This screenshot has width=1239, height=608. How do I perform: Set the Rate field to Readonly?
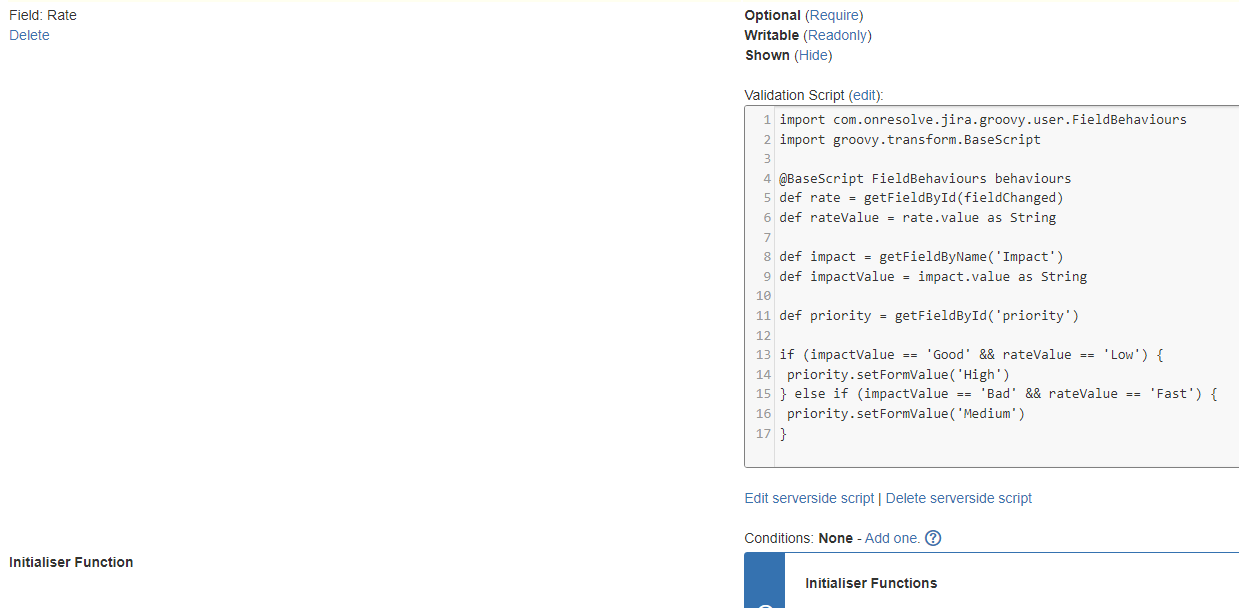click(x=838, y=35)
